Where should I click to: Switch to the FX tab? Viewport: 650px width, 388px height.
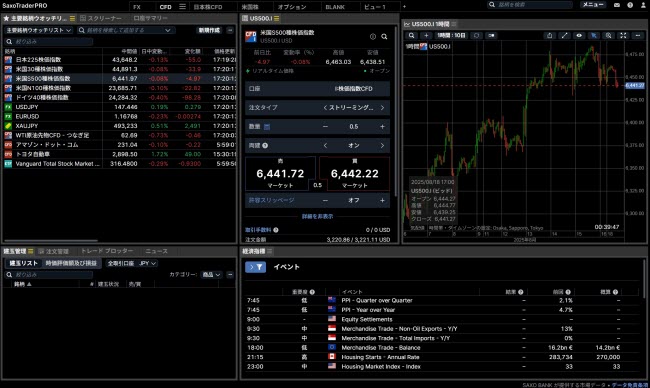point(137,7)
